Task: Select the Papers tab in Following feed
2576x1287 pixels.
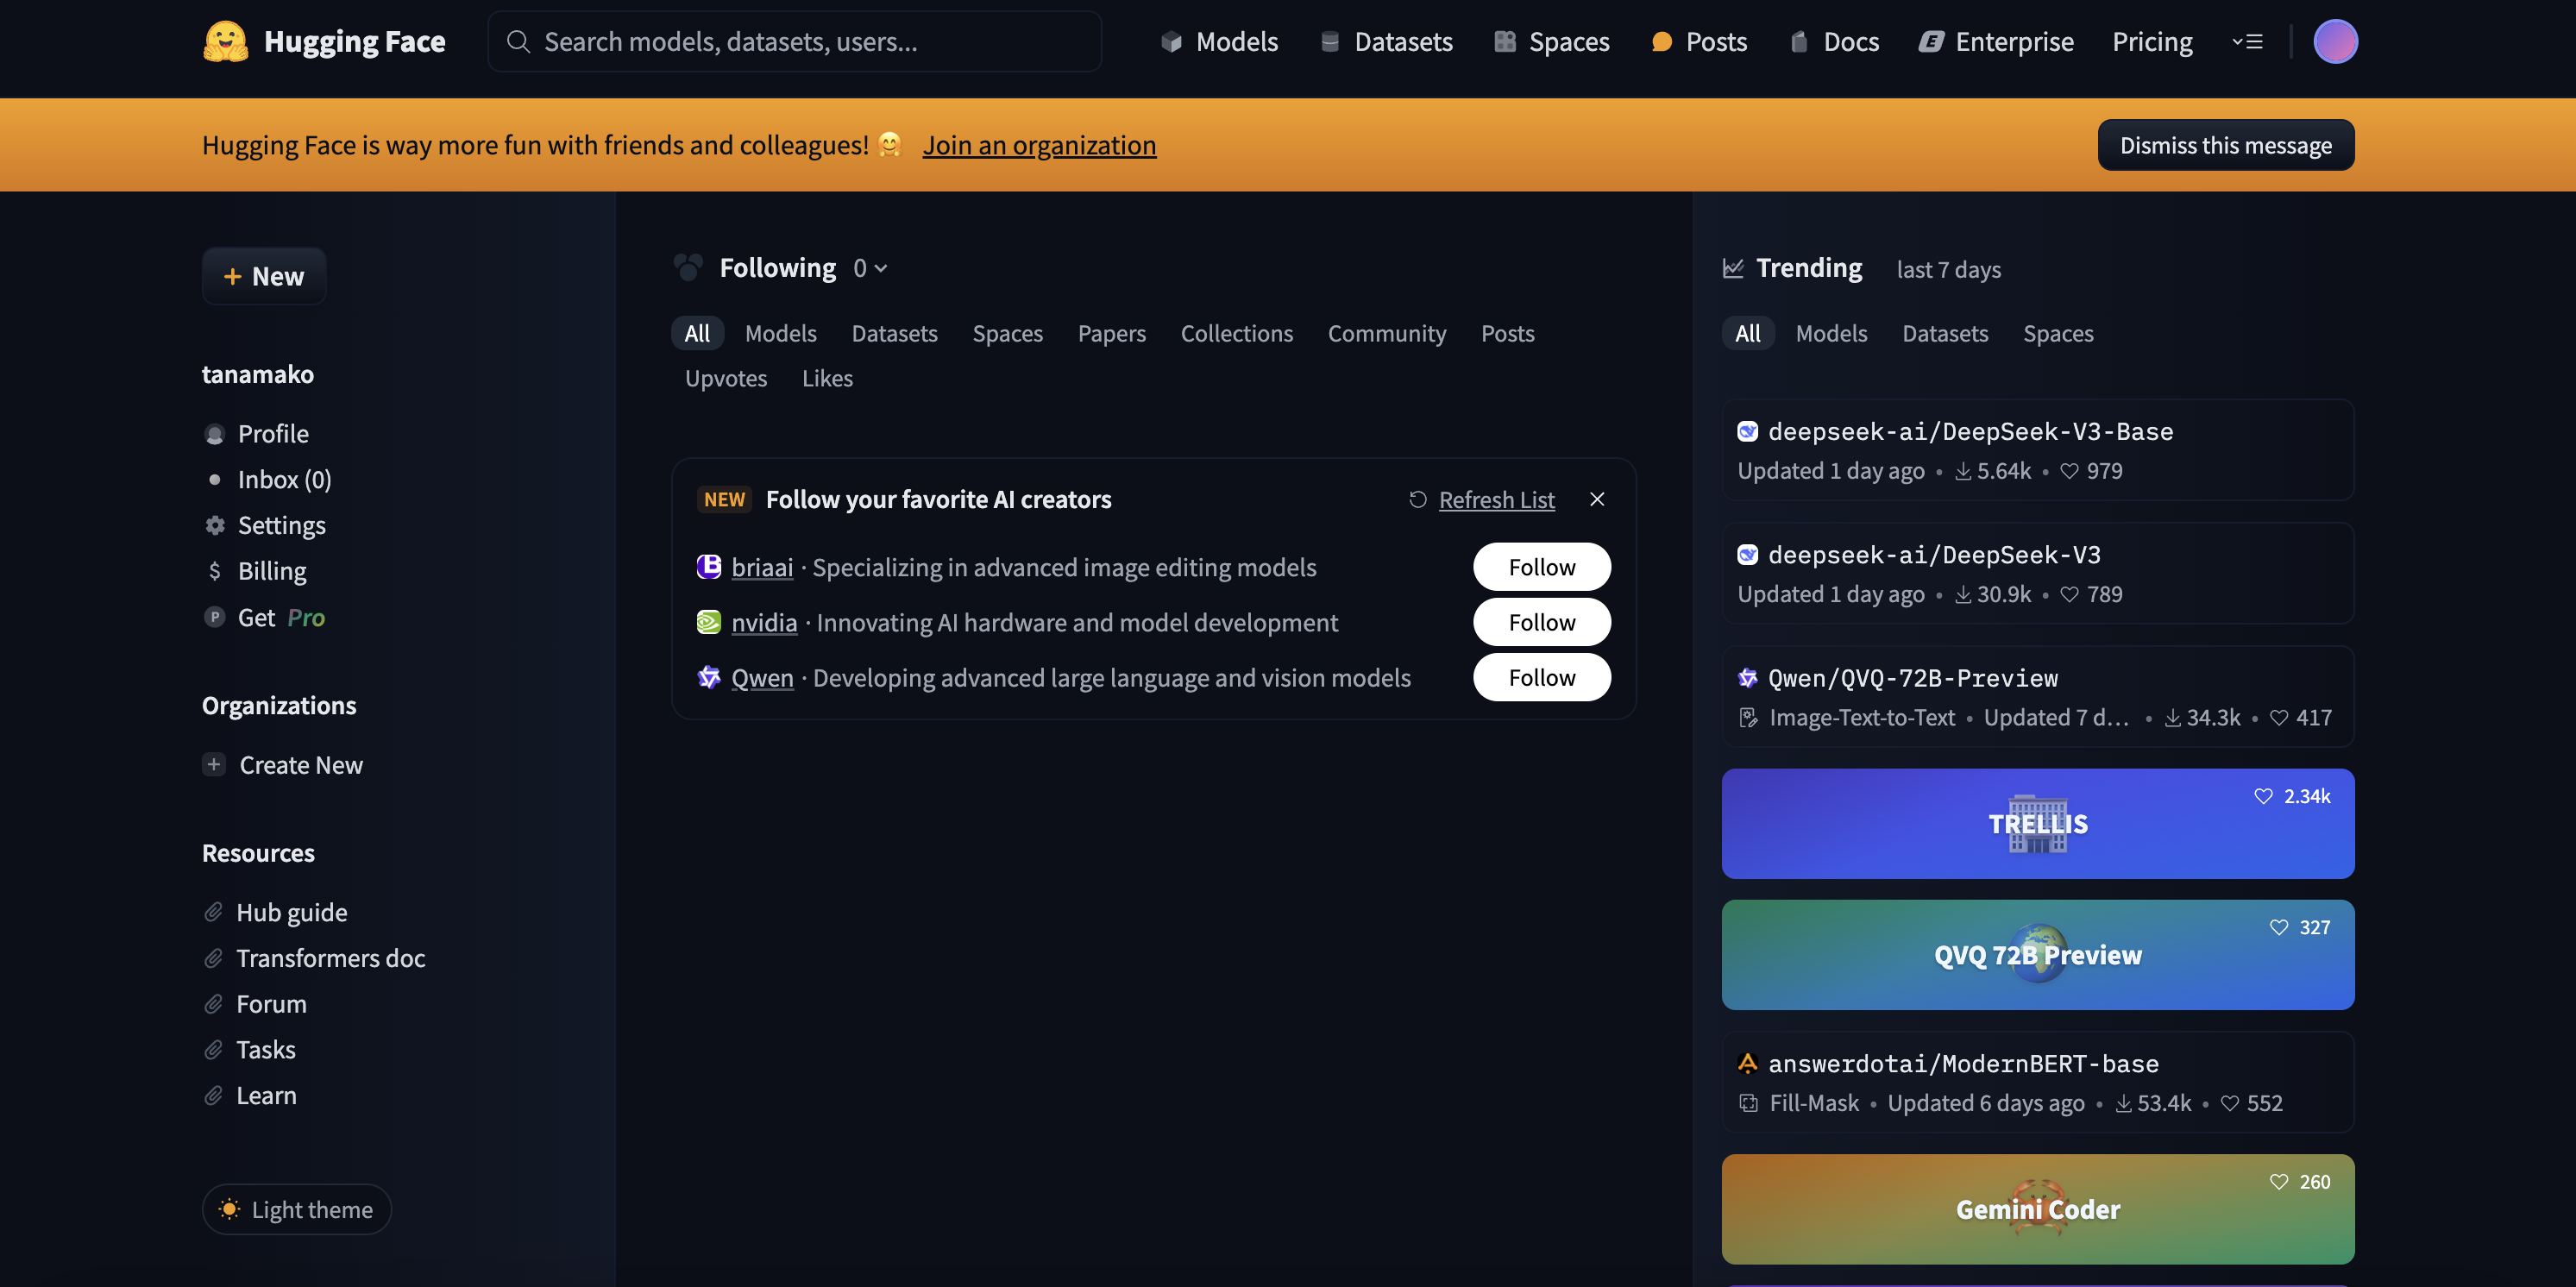Action: click(x=1111, y=333)
